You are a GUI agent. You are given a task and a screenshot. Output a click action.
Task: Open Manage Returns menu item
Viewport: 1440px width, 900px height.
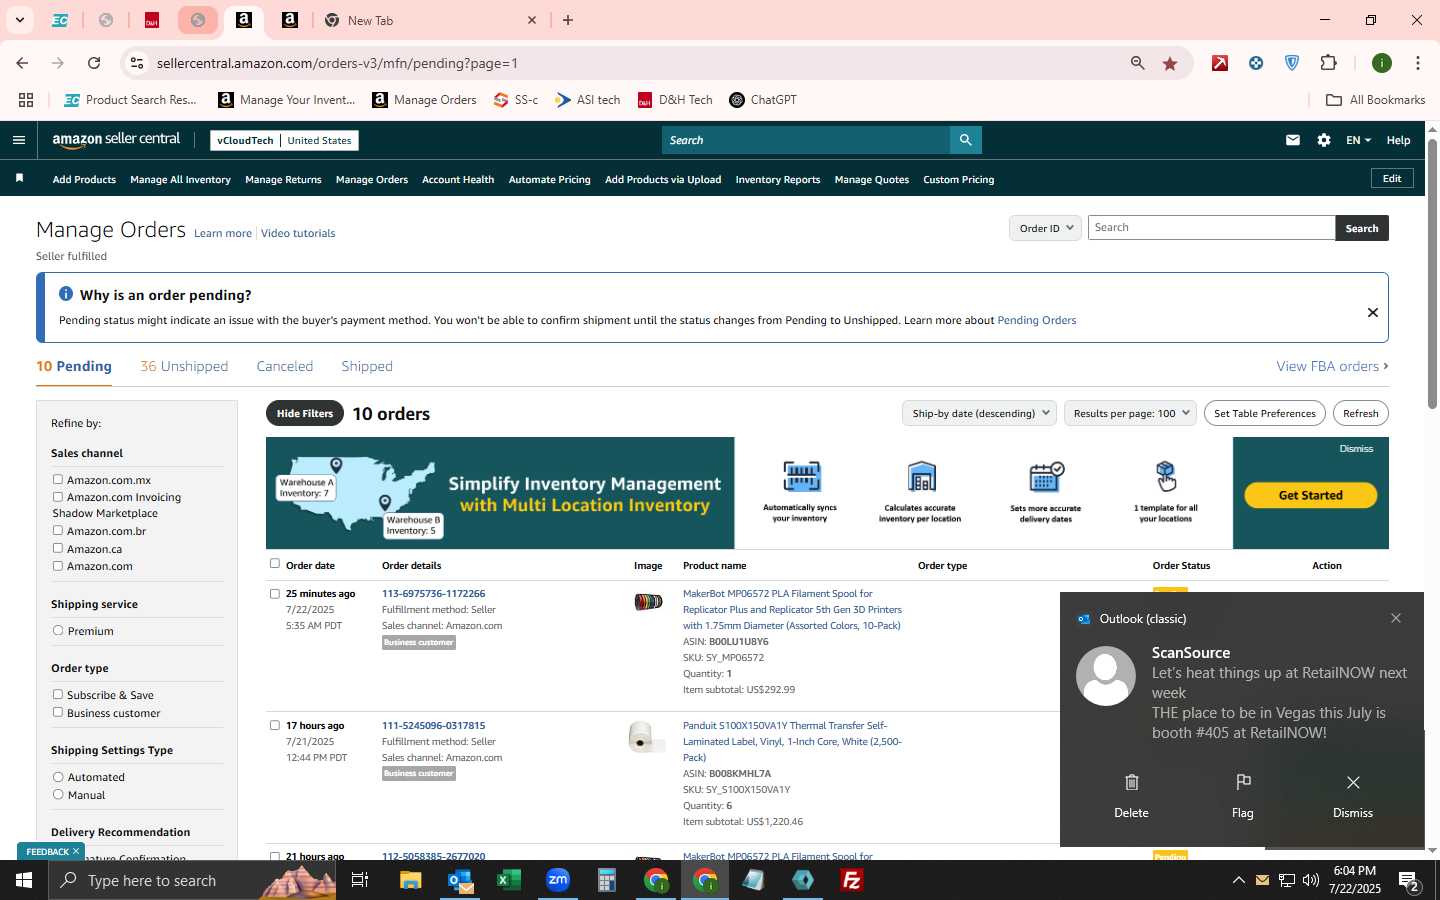(283, 180)
